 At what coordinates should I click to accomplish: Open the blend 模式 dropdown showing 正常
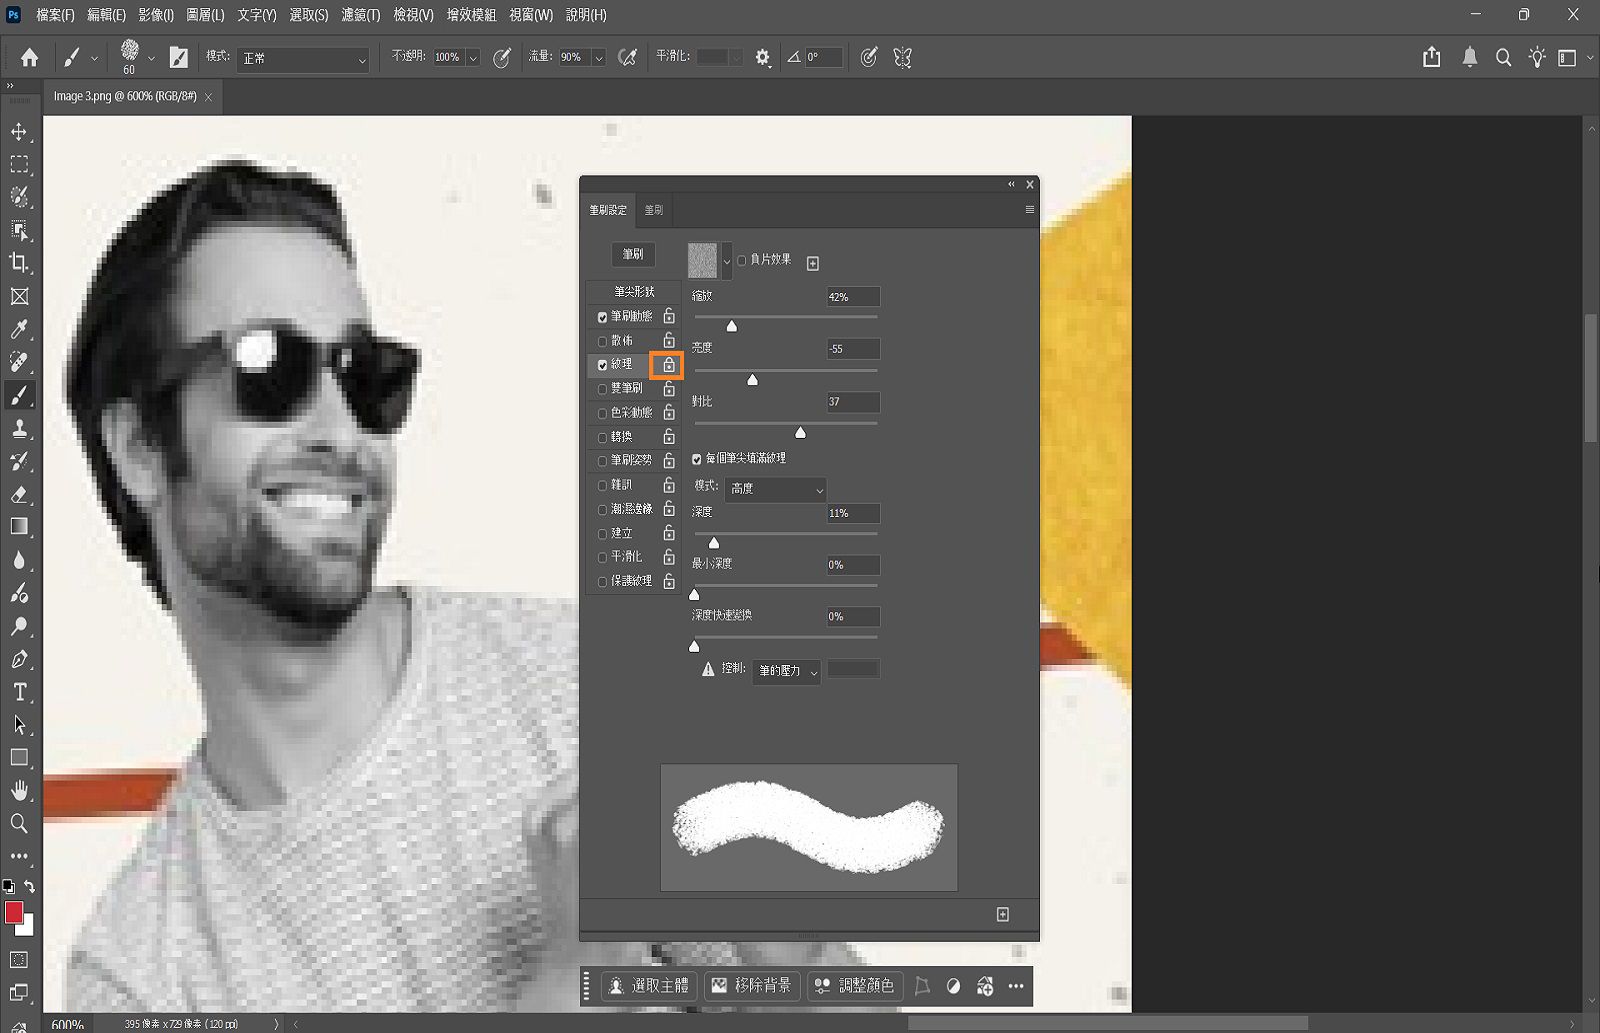(303, 59)
